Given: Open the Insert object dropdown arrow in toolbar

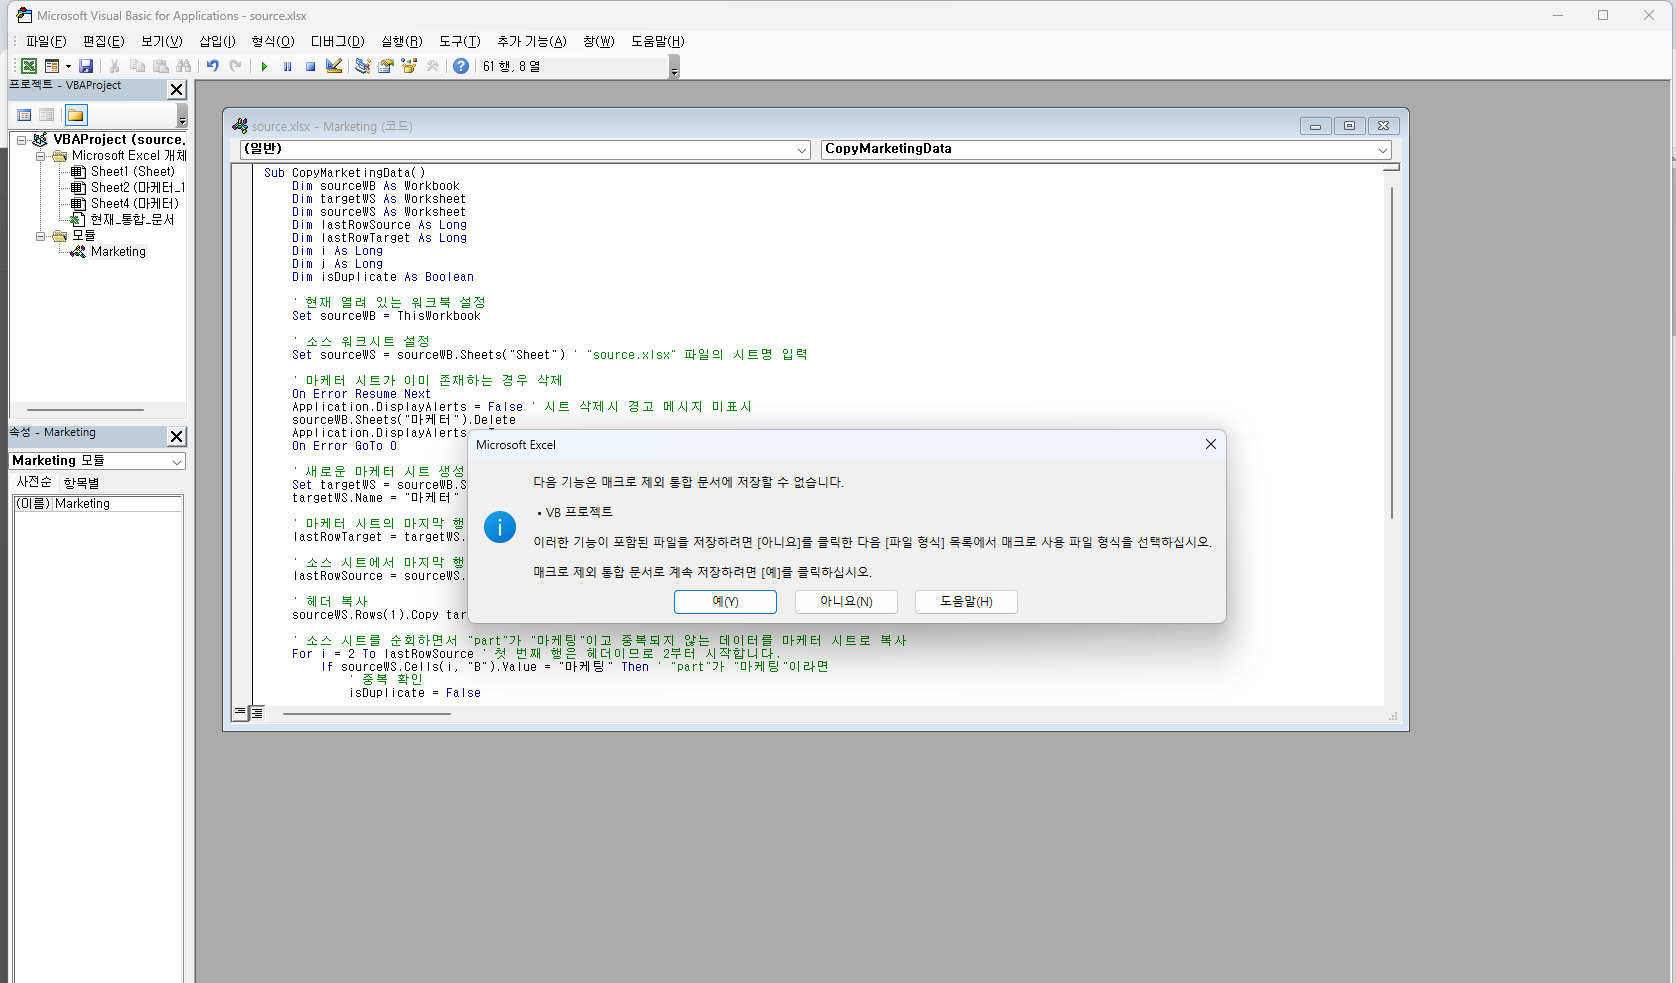Looking at the screenshot, I should (68, 66).
